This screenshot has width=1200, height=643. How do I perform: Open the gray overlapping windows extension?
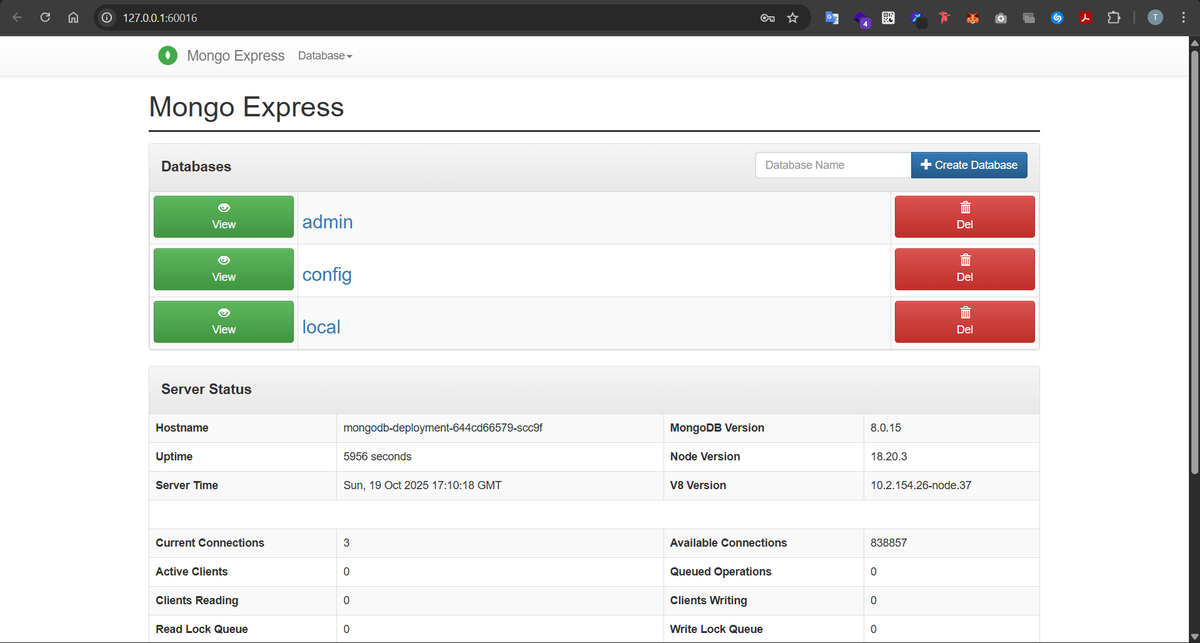1029,18
